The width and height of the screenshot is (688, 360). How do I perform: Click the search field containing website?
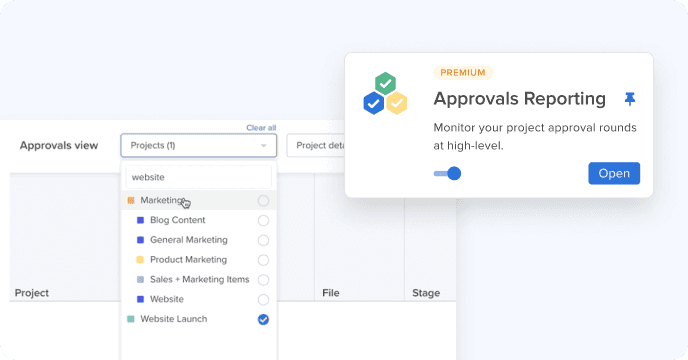tap(199, 177)
